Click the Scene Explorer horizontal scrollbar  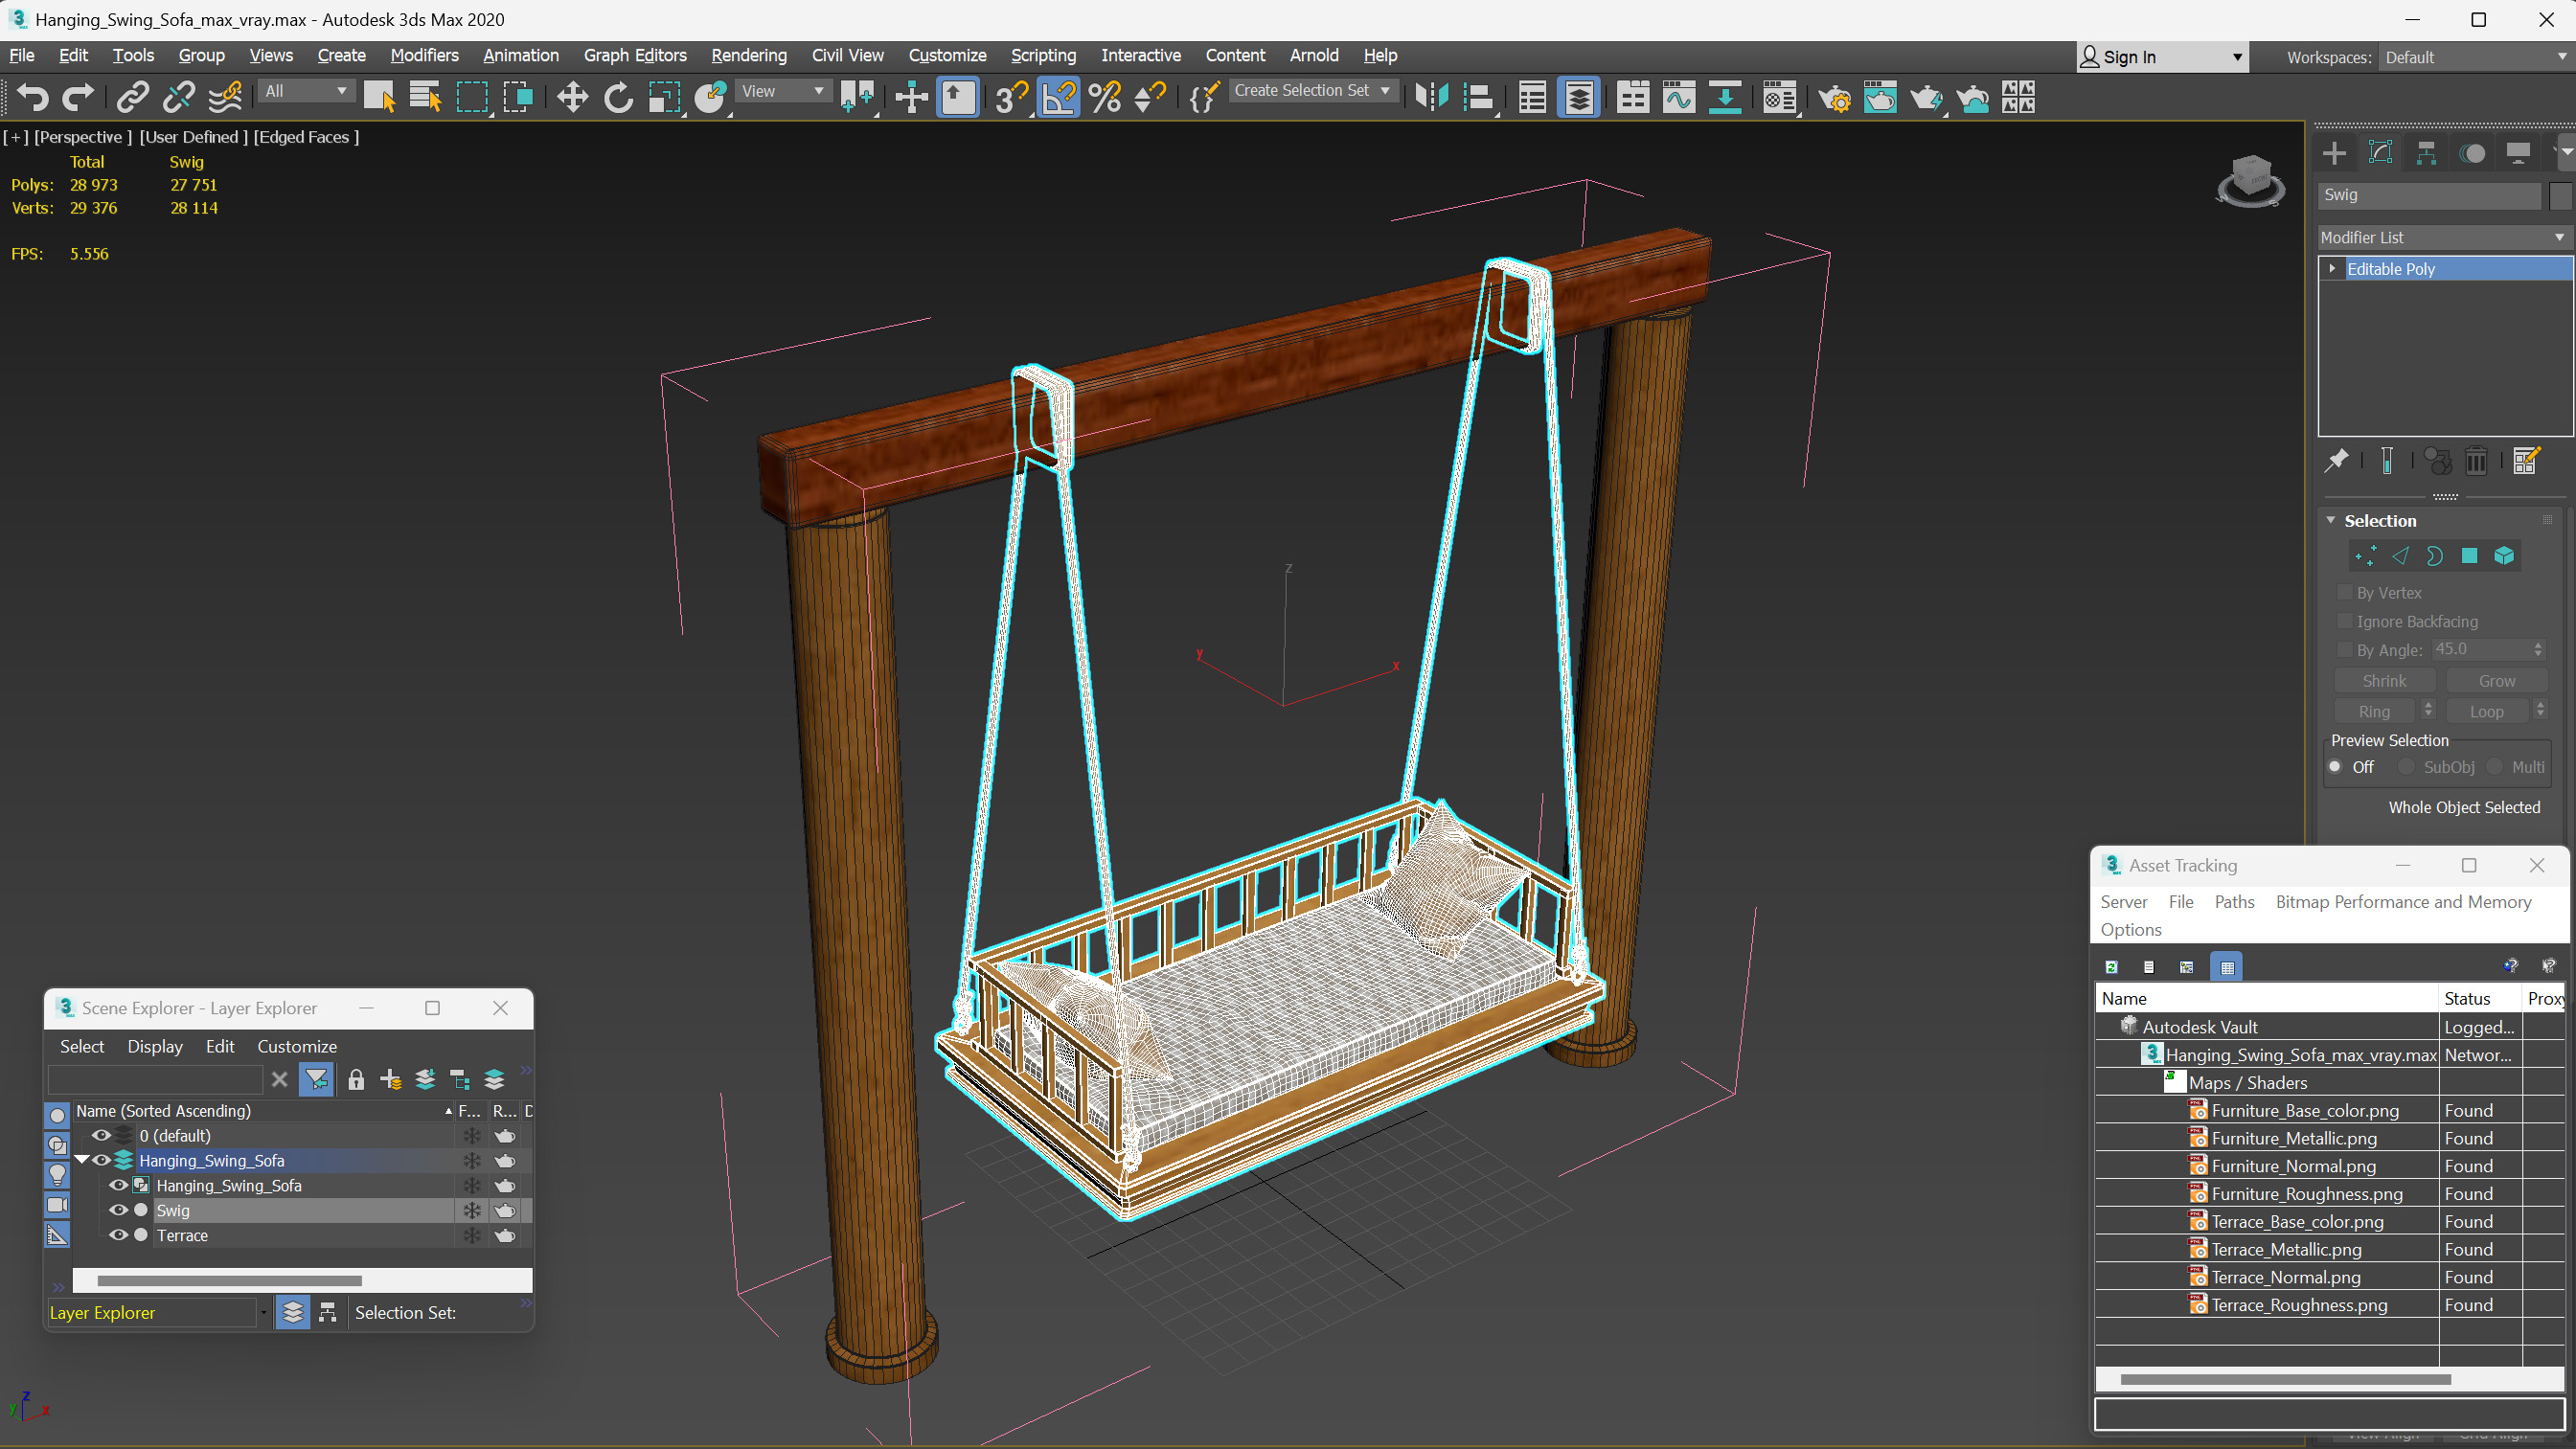(229, 1280)
